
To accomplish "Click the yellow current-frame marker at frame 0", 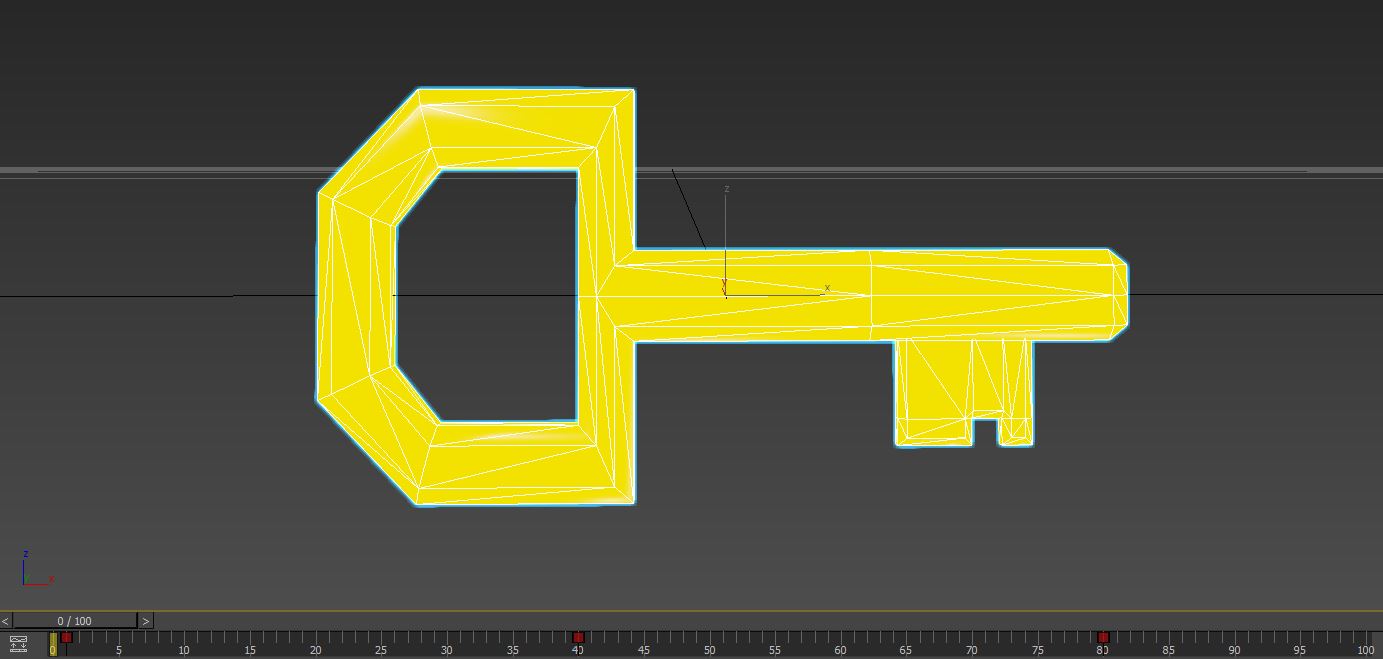I will [53, 644].
